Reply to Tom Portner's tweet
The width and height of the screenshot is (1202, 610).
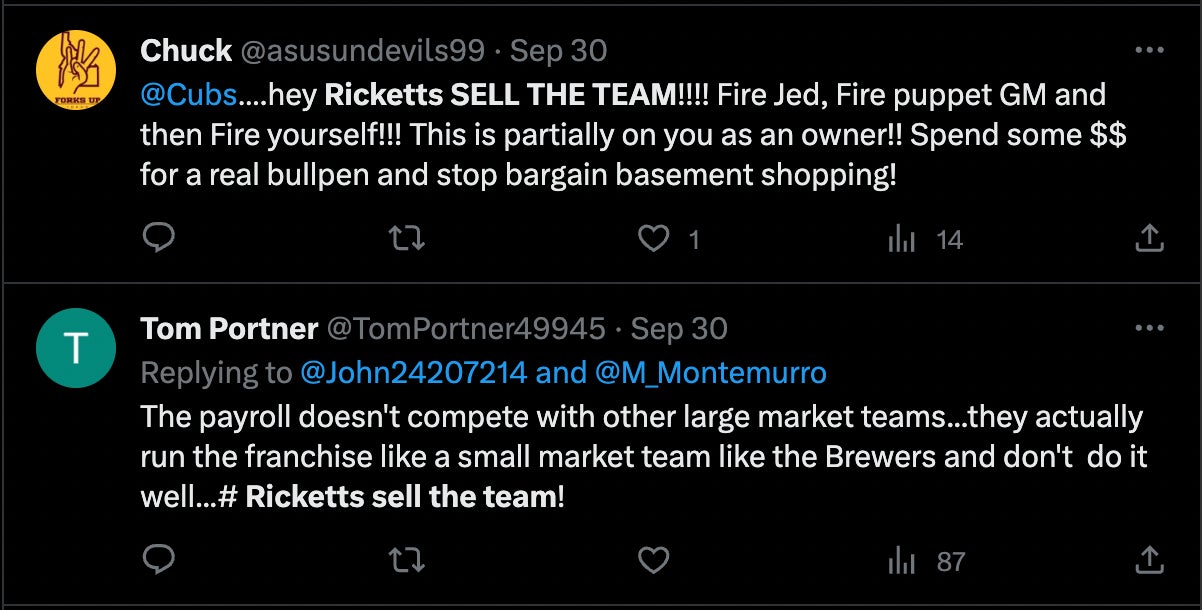click(159, 560)
